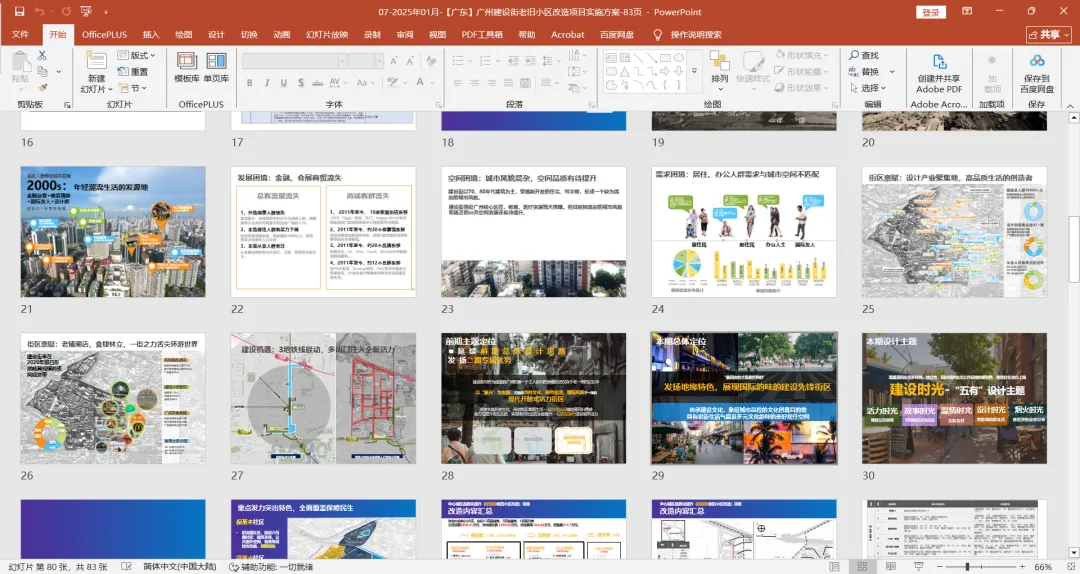Click the Save icon in quick access toolbar
Image resolution: width=1080 pixels, height=574 pixels.
(x=19, y=12)
